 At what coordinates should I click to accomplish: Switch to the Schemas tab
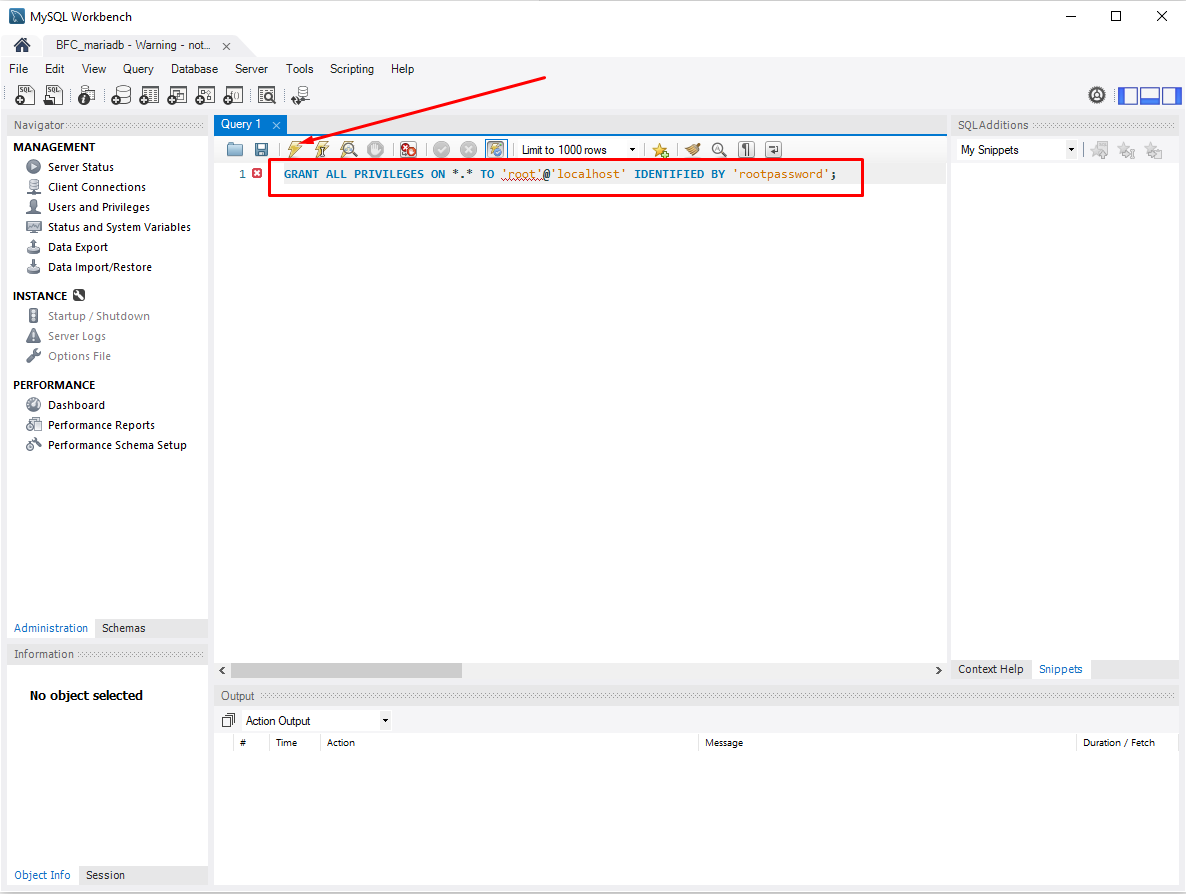click(123, 628)
